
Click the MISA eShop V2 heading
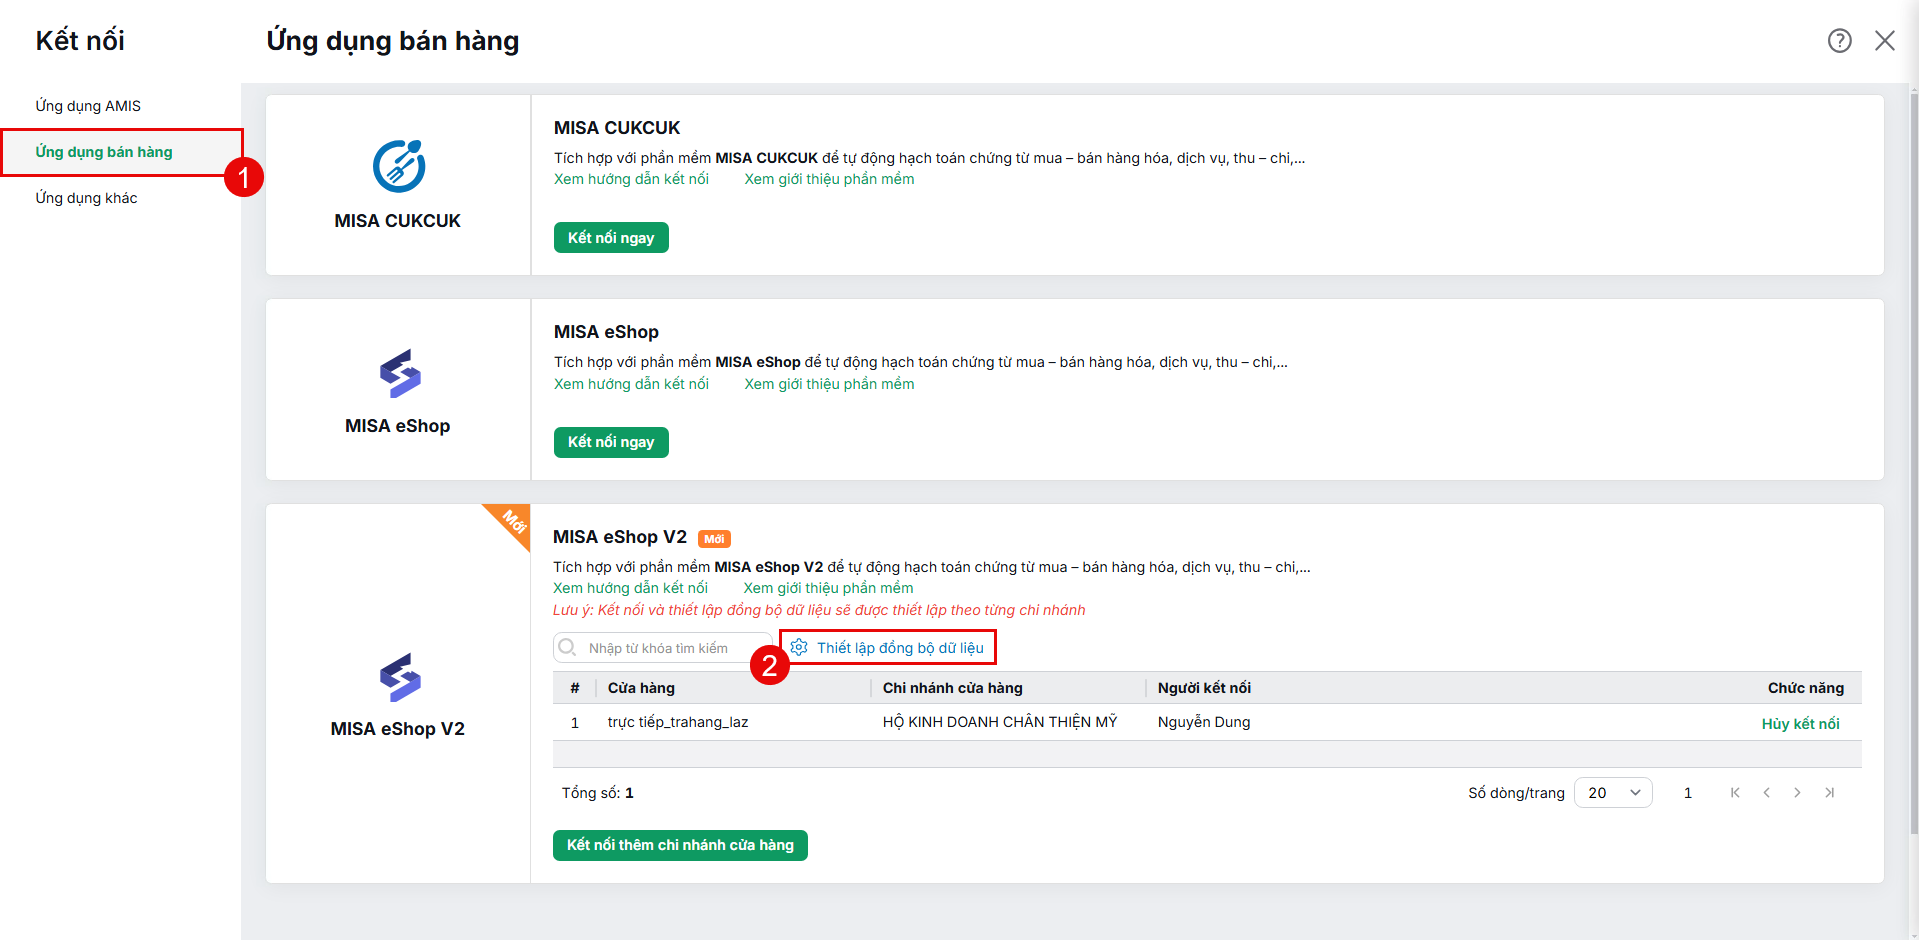pos(620,537)
